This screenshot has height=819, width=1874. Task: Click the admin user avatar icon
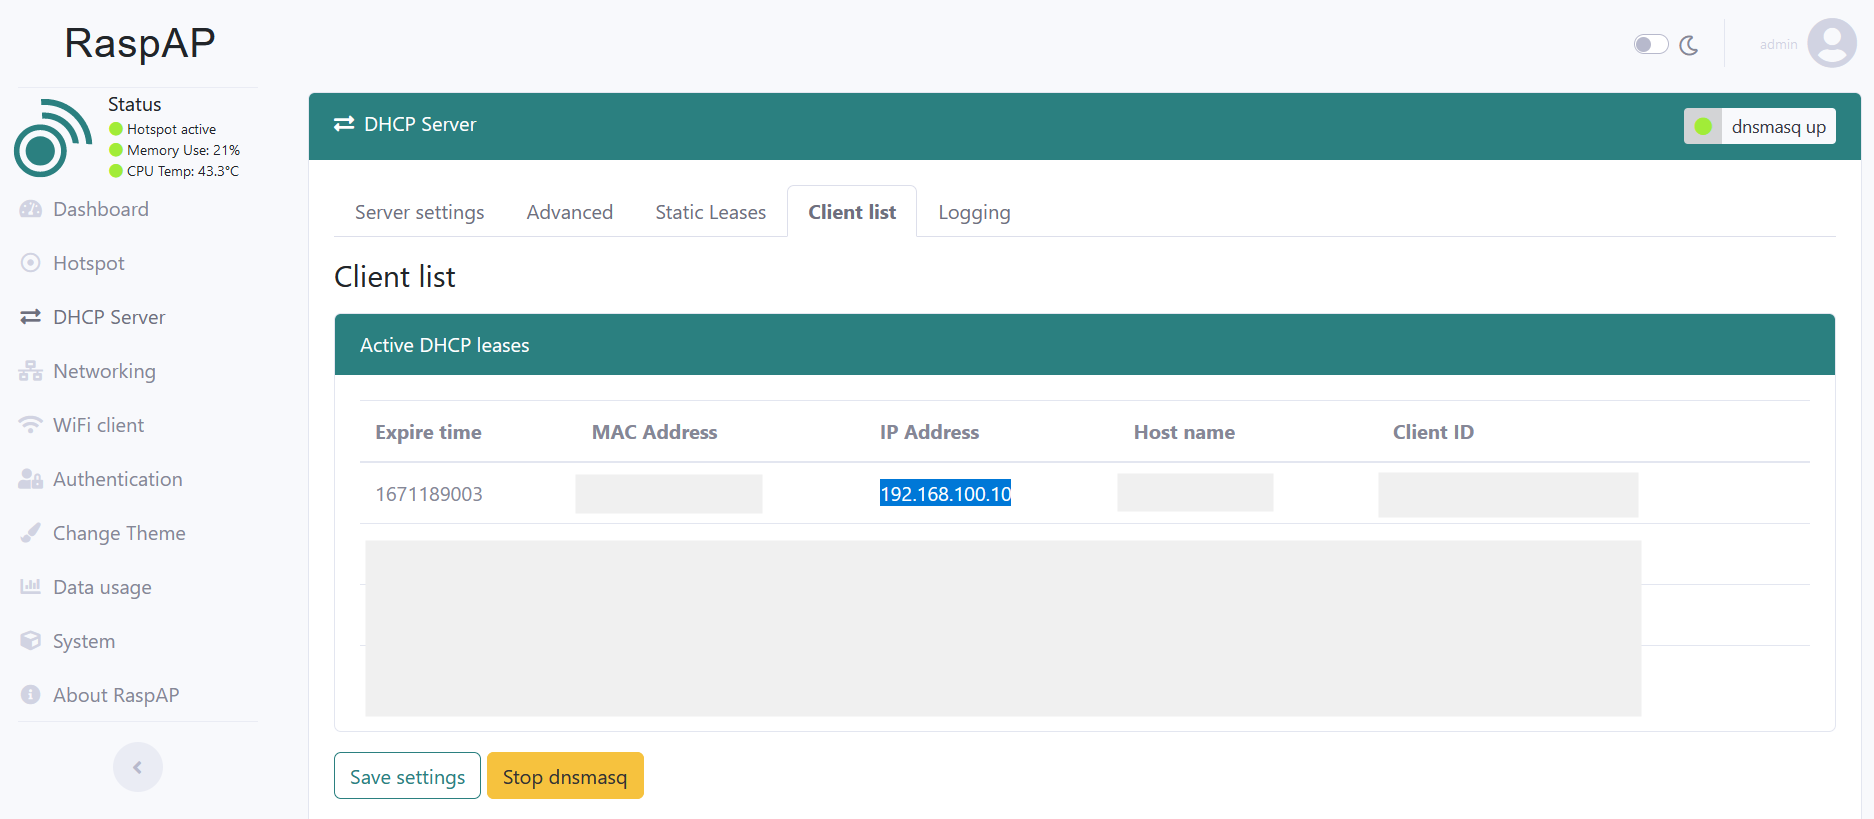pyautogui.click(x=1832, y=43)
